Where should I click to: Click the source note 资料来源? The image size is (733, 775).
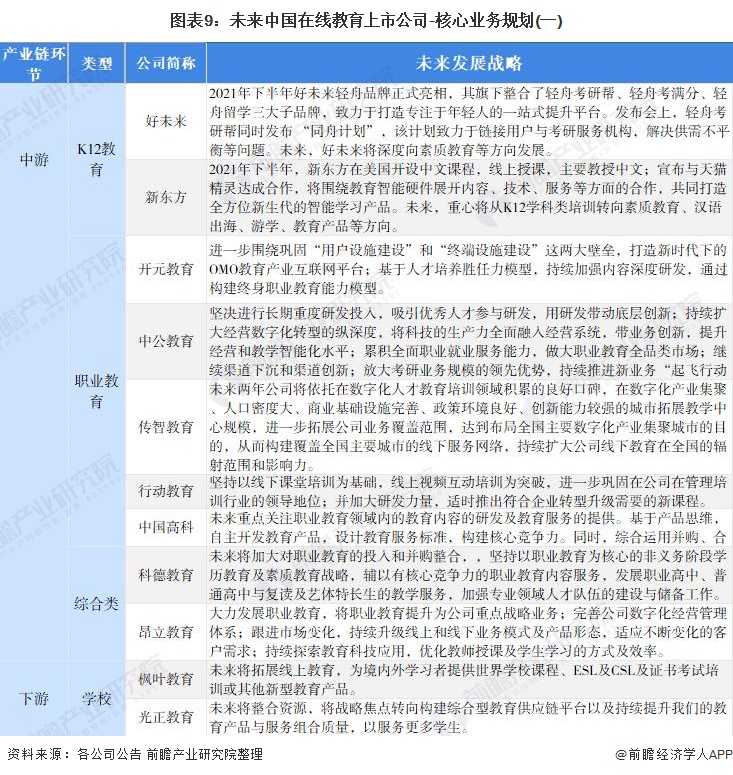tap(135, 754)
